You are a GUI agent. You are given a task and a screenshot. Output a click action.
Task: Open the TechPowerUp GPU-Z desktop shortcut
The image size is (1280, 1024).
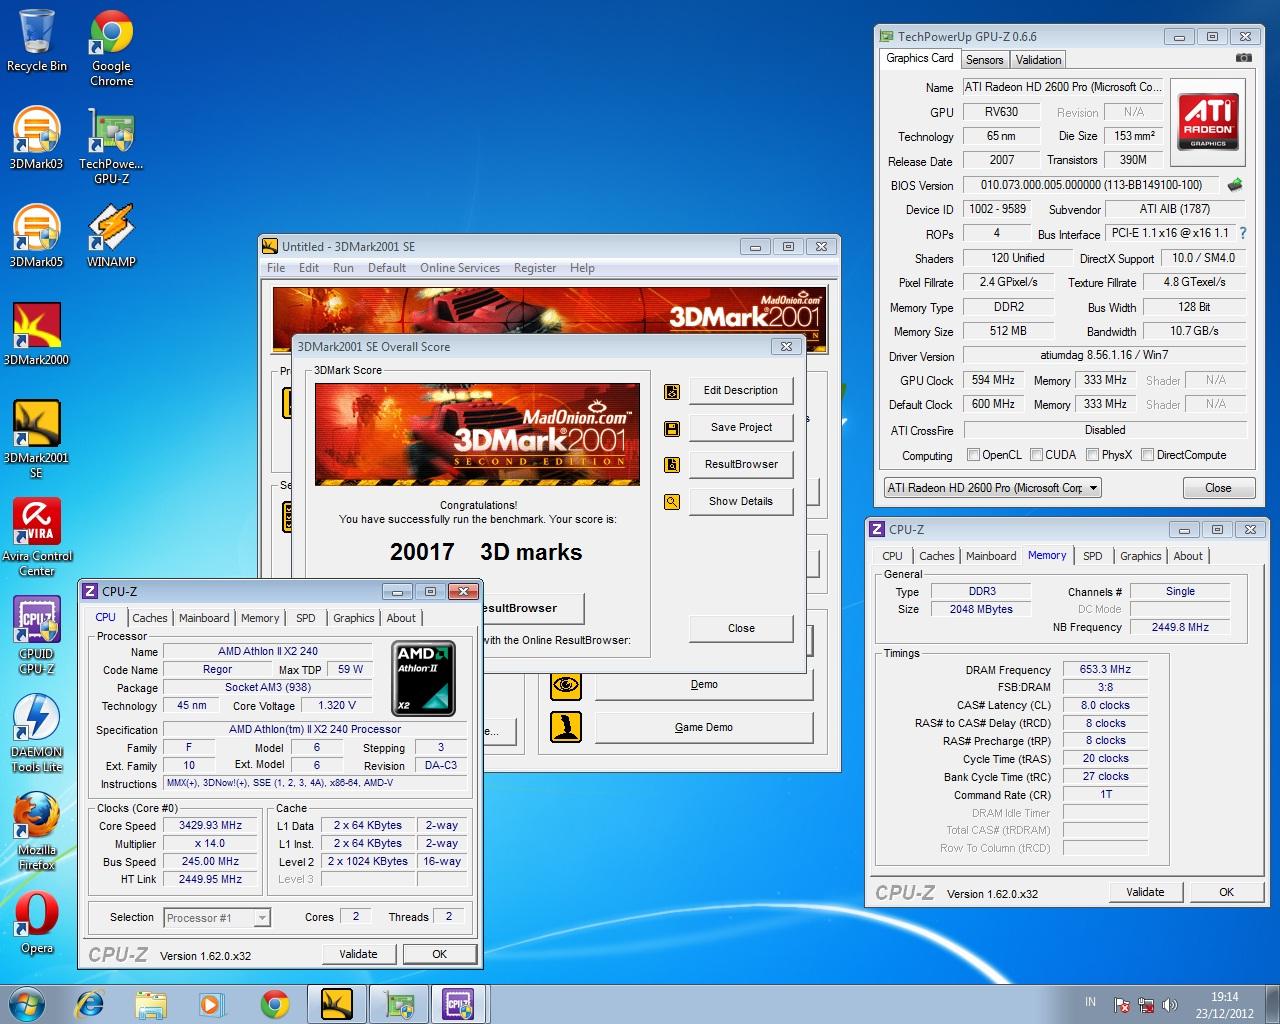pos(111,145)
